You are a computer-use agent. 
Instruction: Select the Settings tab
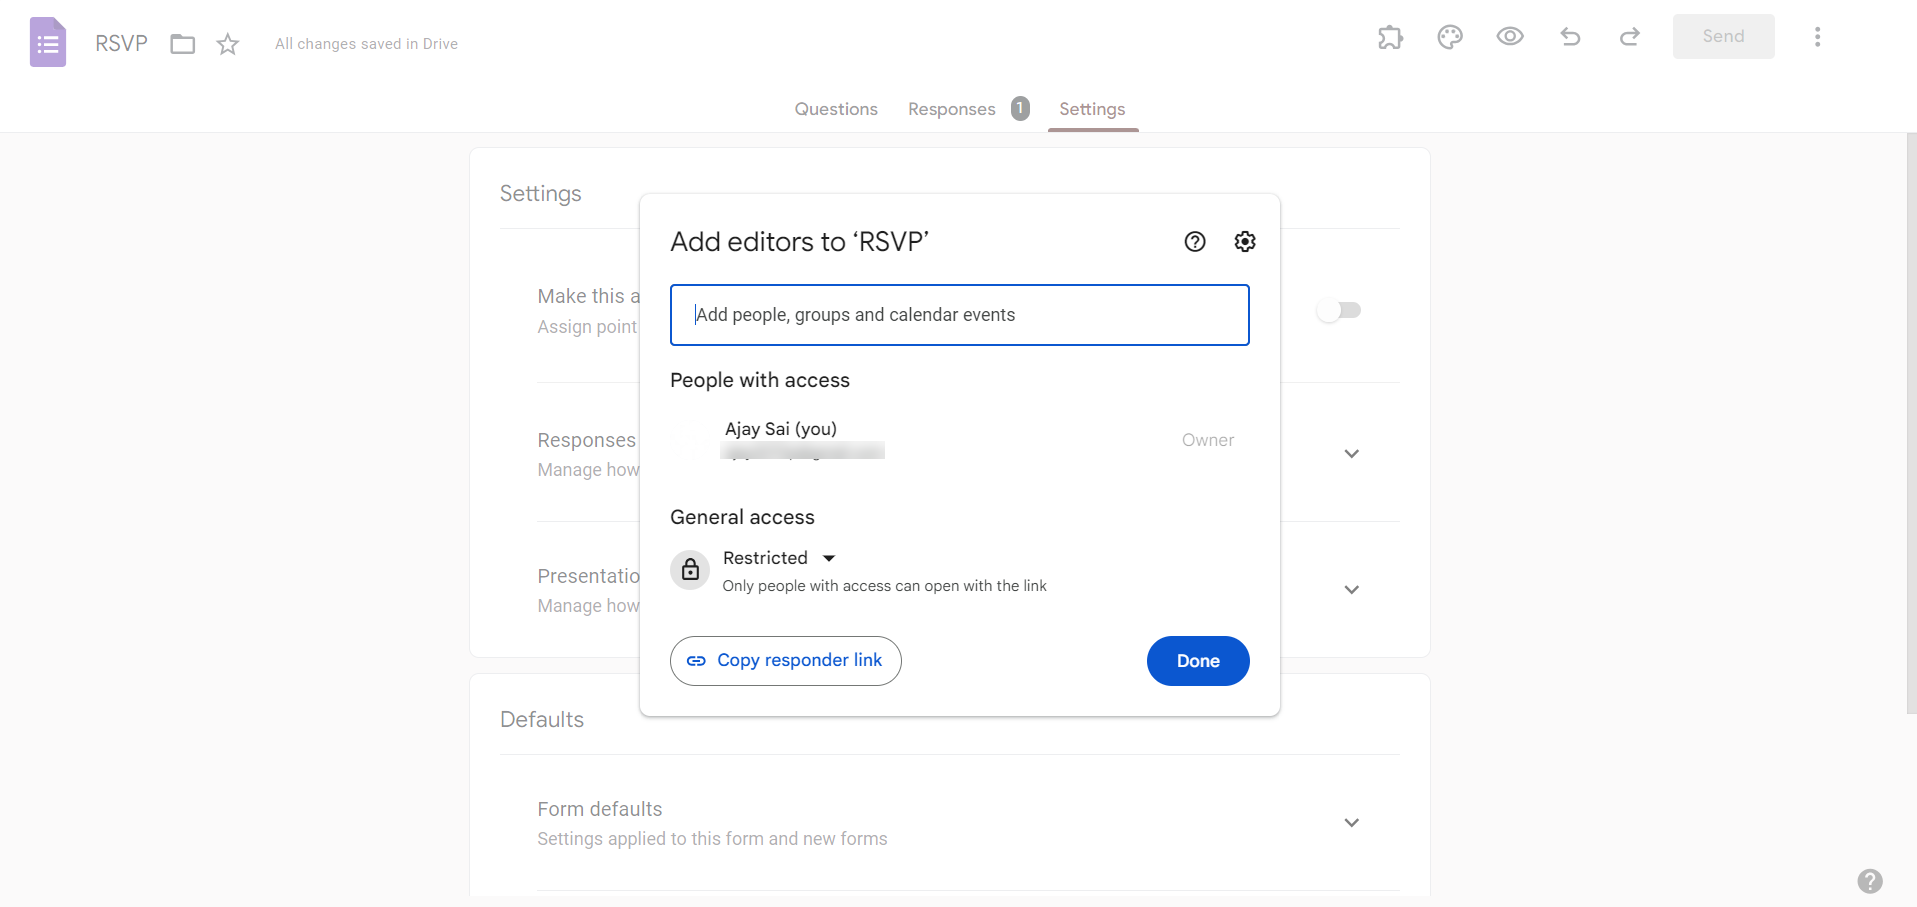coord(1092,109)
